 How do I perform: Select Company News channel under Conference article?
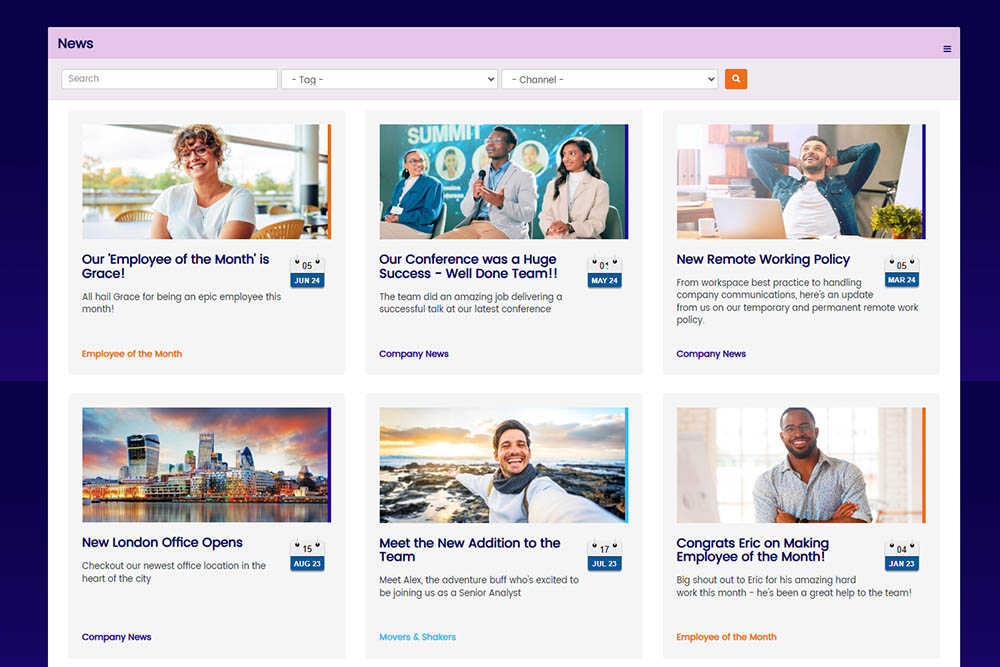pos(414,354)
